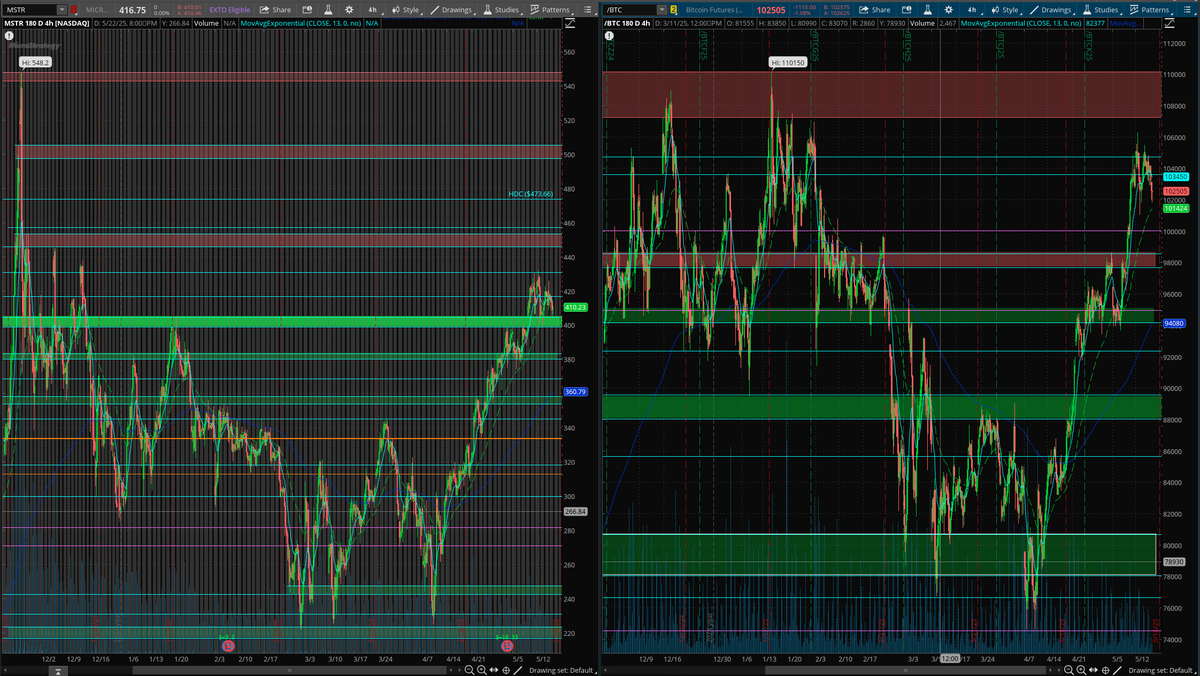Viewport: 1200px width, 676px height.
Task: Click the MSTR Volume label in the header
Action: click(206, 22)
